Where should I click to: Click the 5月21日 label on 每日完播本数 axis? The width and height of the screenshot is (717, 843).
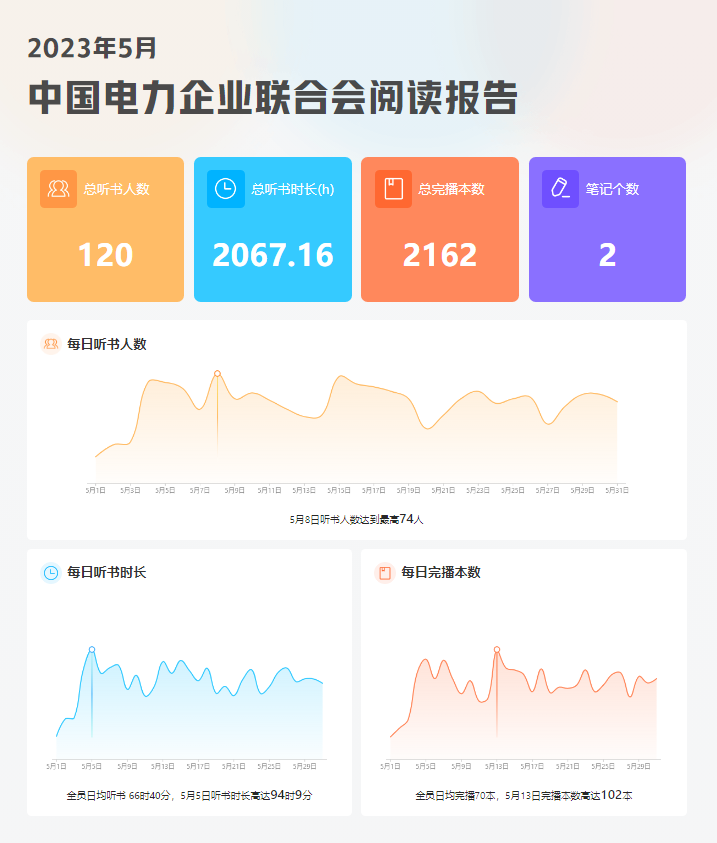[x=568, y=766]
